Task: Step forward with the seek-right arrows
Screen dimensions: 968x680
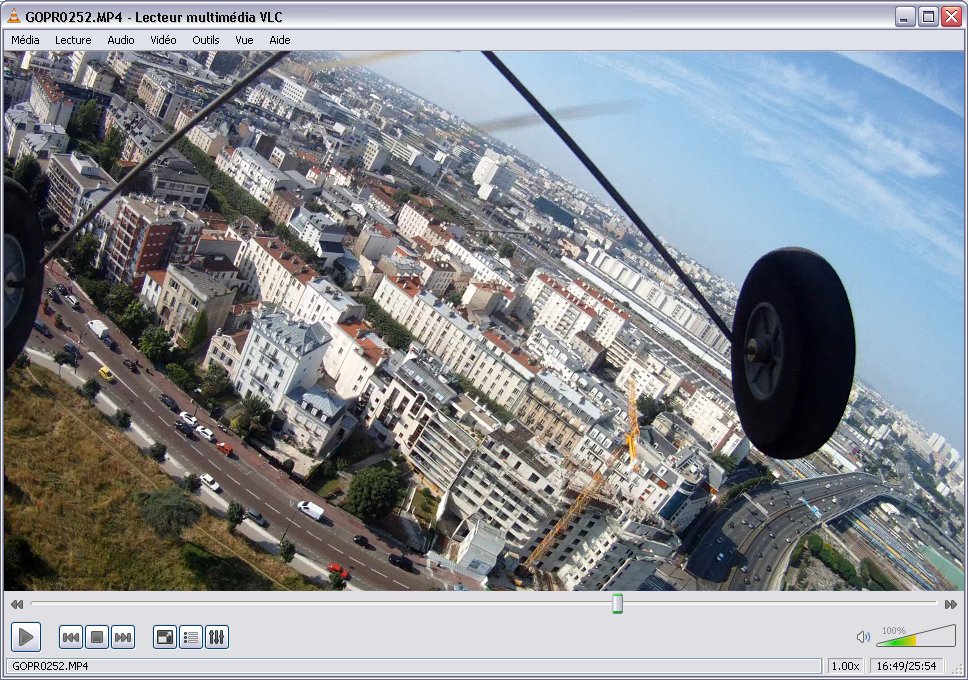Action: click(951, 604)
